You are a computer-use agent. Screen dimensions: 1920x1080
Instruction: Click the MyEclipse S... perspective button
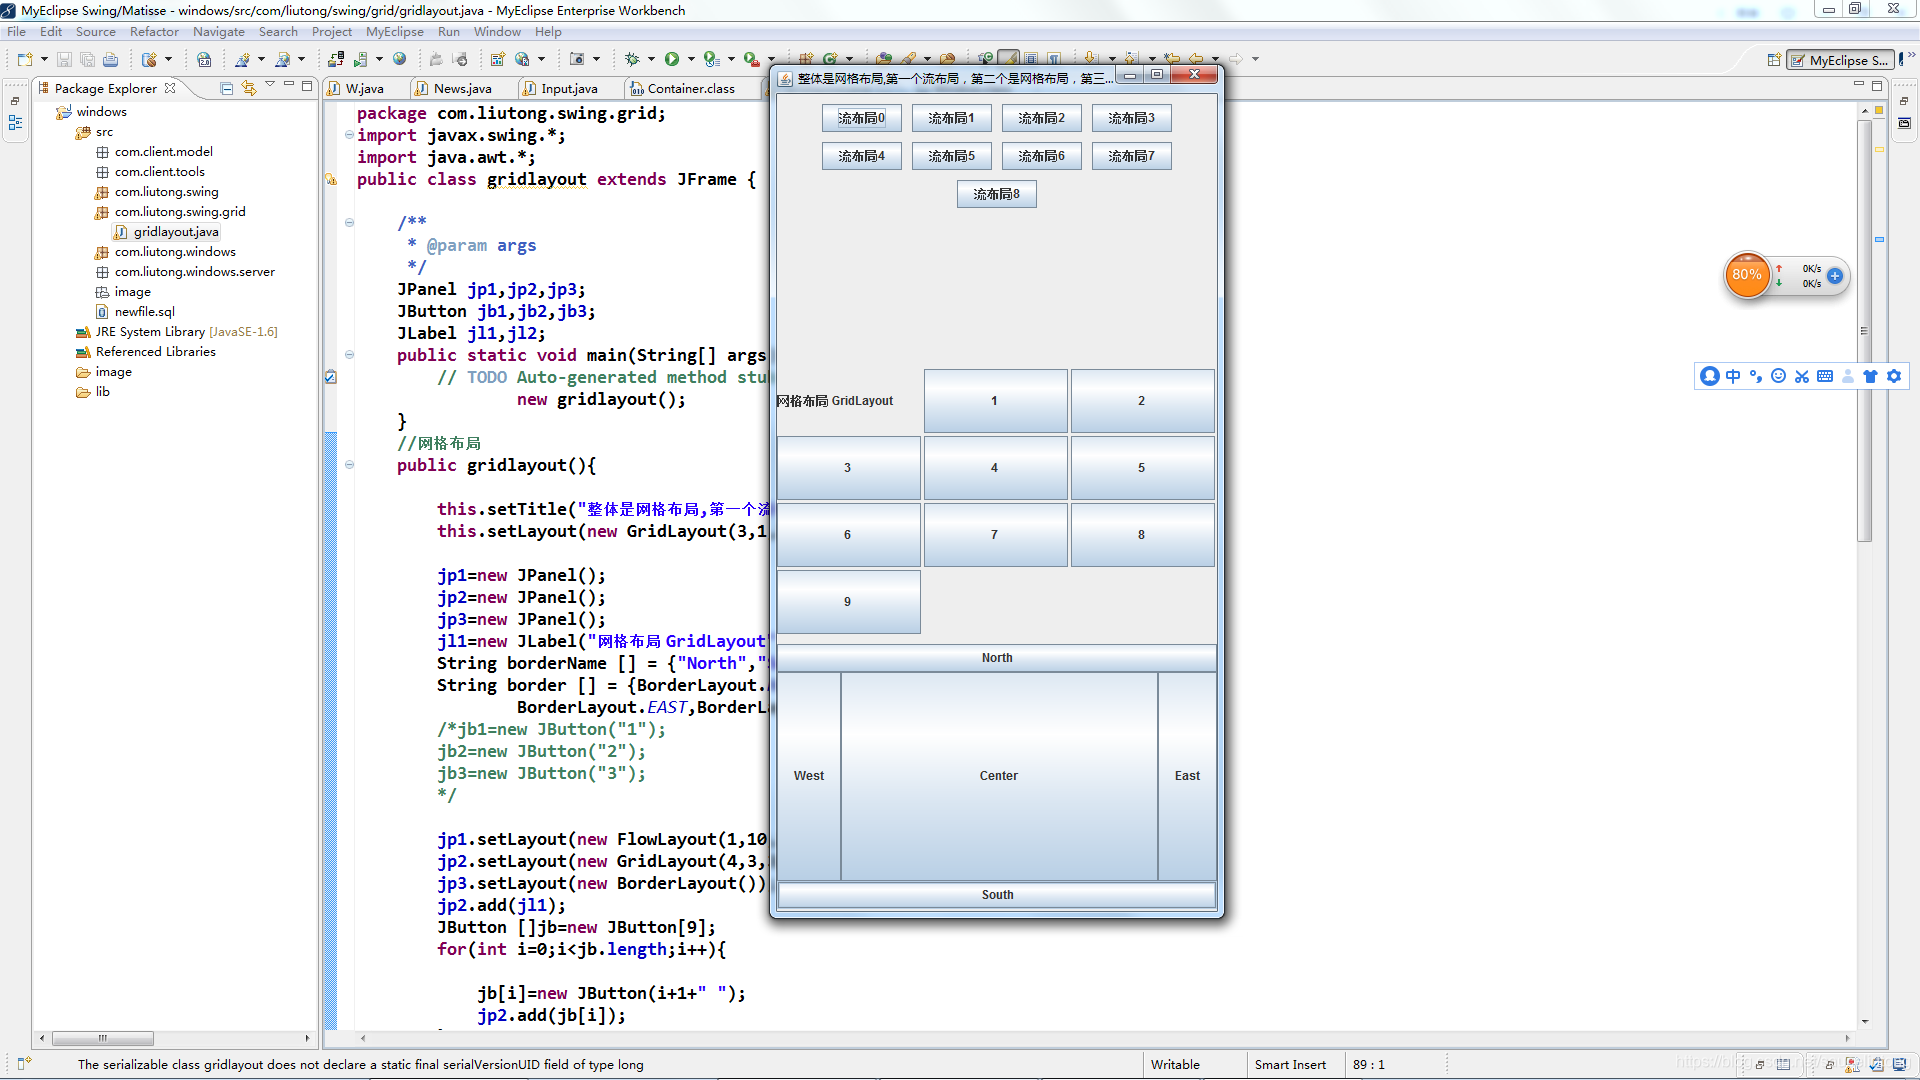(1840, 60)
